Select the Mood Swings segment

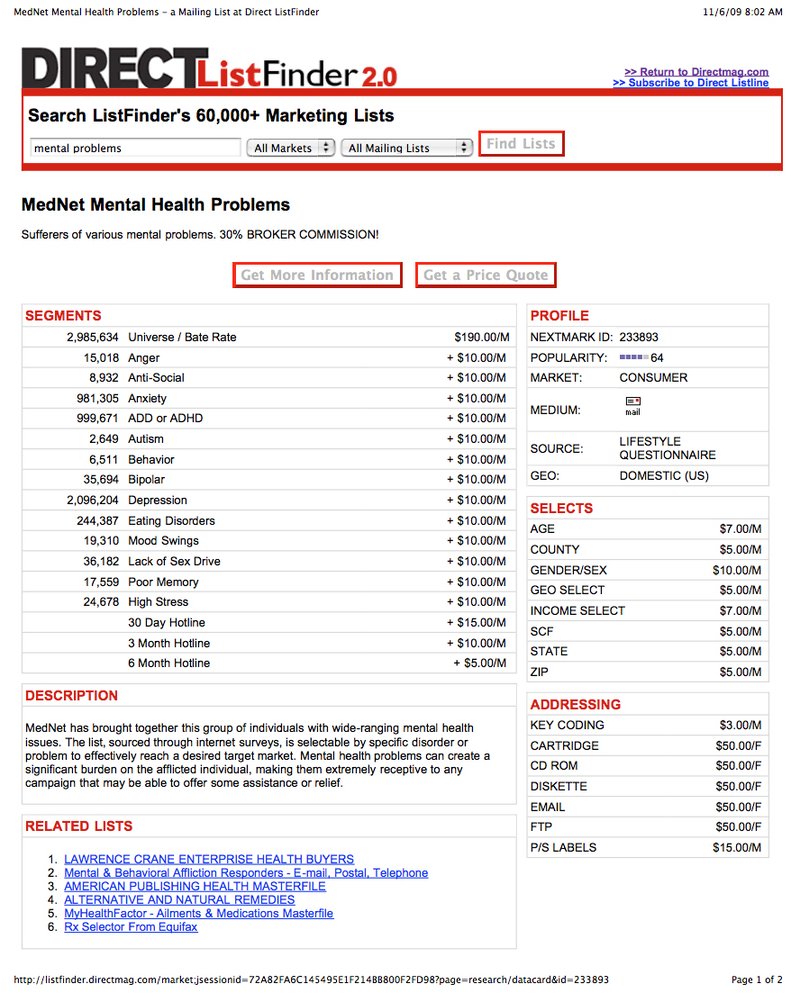click(269, 541)
